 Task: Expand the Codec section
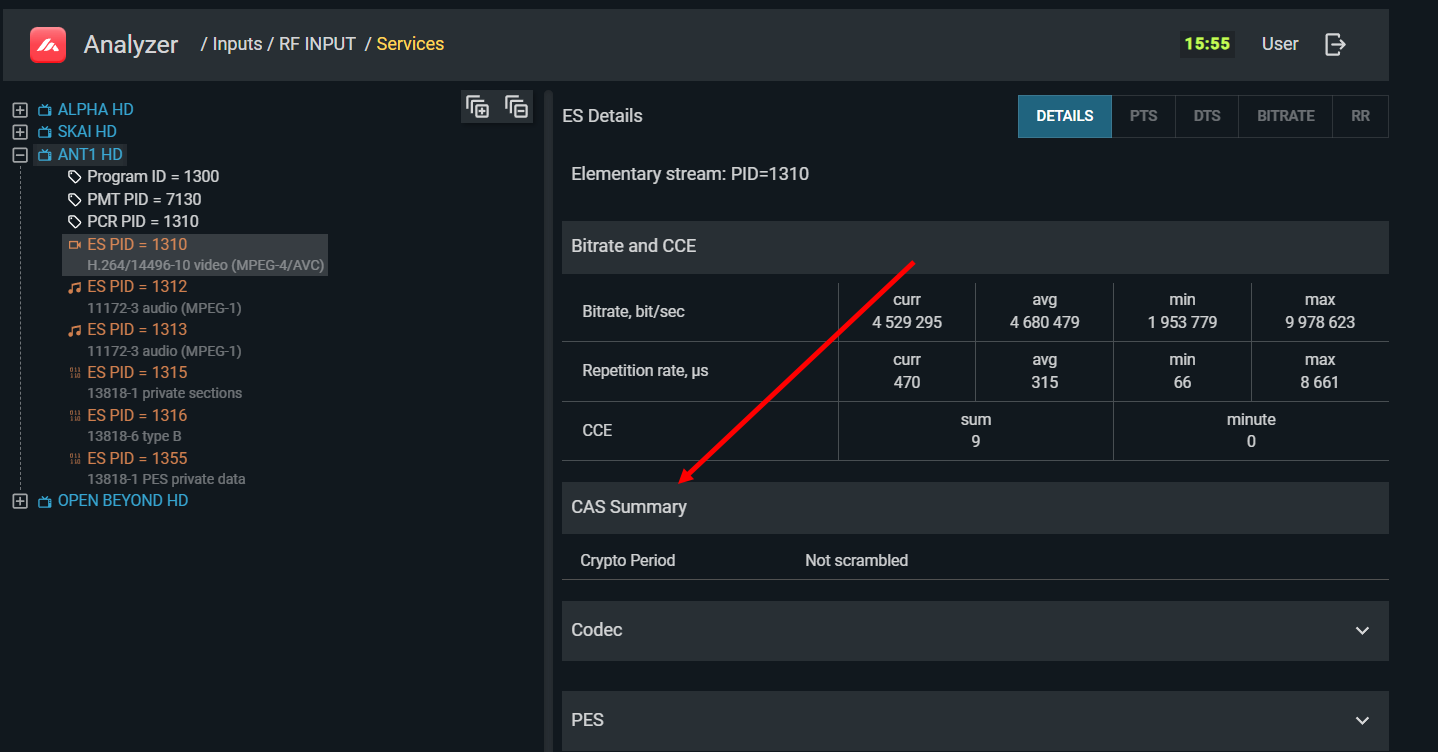(1361, 631)
